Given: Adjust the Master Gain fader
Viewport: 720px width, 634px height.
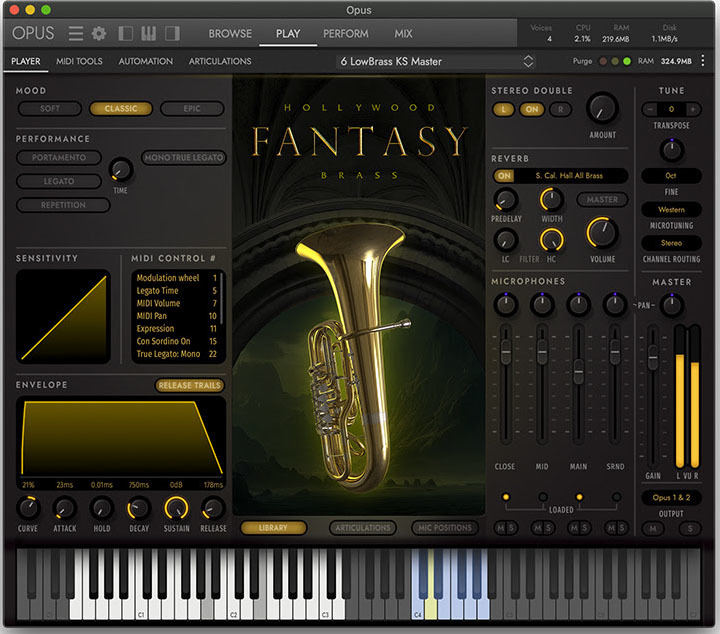Looking at the screenshot, I should click(652, 357).
